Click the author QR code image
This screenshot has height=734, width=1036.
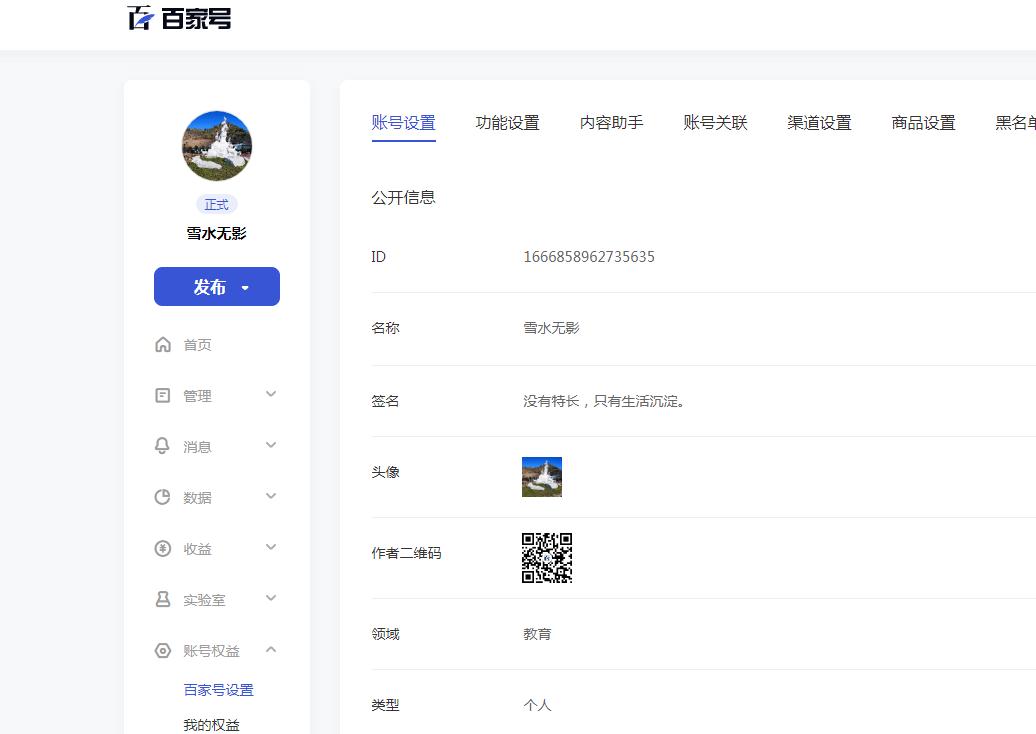tap(547, 558)
